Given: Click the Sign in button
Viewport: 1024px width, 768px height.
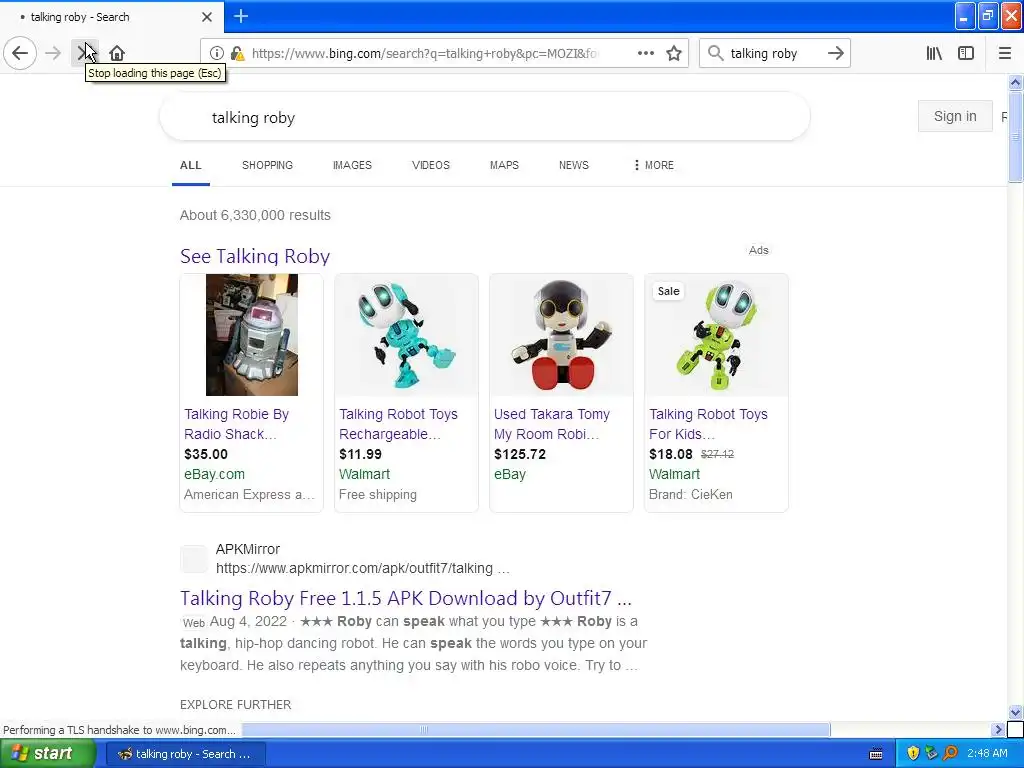Looking at the screenshot, I should coord(955,116).
